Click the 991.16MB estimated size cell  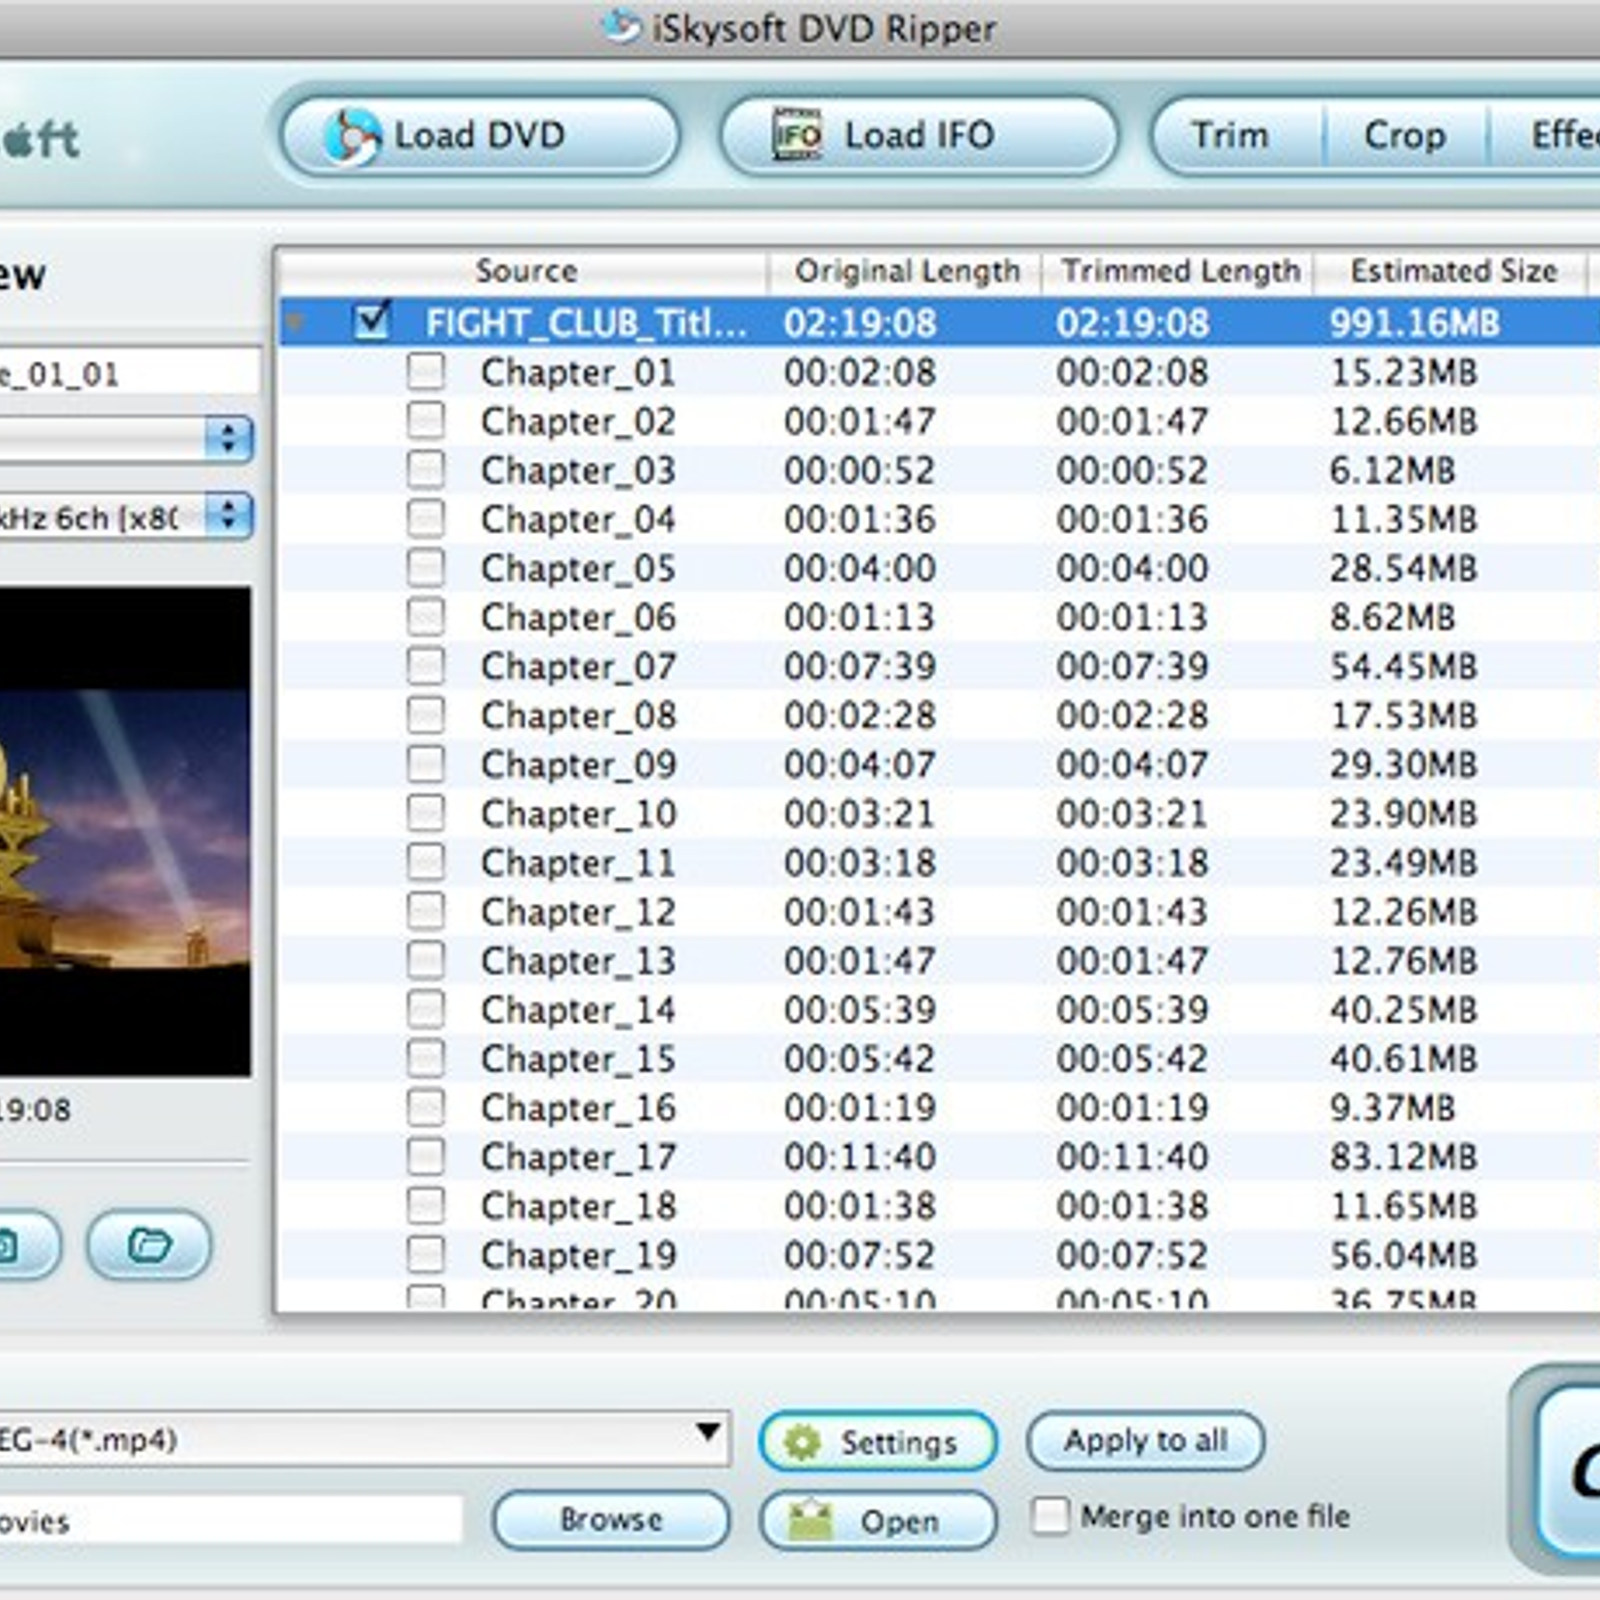coord(1414,322)
